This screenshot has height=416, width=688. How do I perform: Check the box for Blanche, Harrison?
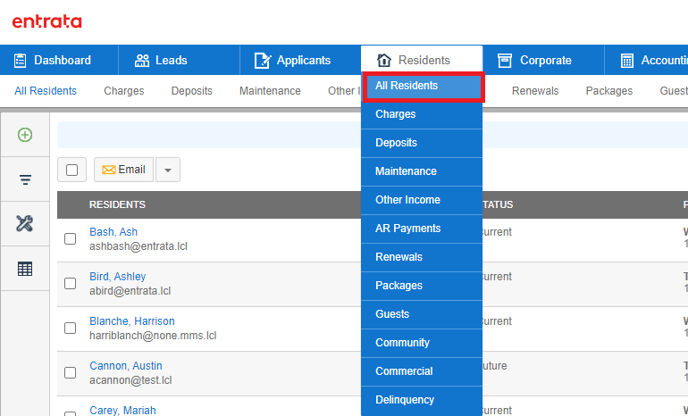tap(70, 328)
